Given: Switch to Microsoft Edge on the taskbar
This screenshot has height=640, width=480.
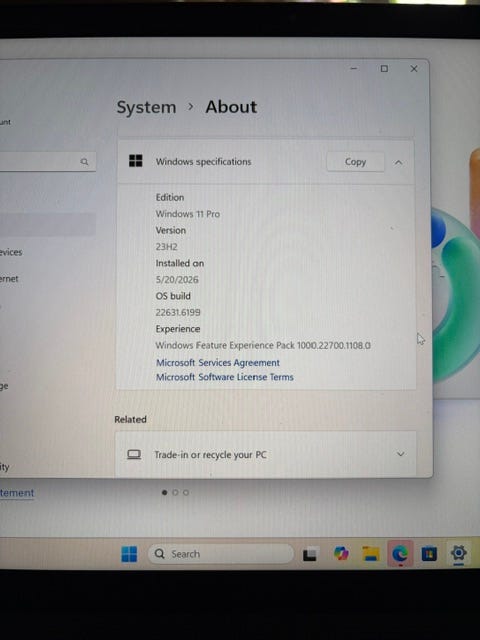Looking at the screenshot, I should pos(400,554).
